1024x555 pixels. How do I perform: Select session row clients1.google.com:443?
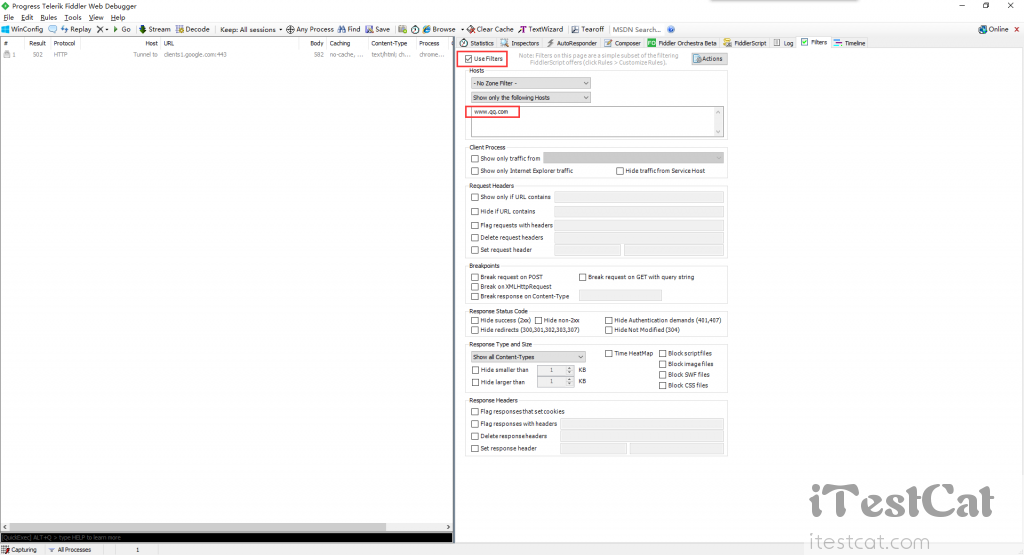226,55
